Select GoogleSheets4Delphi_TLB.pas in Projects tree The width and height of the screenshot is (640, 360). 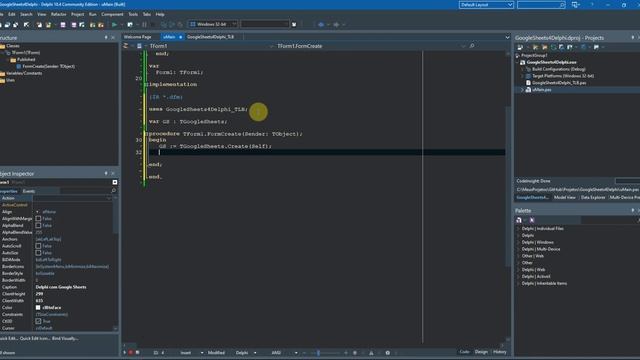[x=559, y=83]
